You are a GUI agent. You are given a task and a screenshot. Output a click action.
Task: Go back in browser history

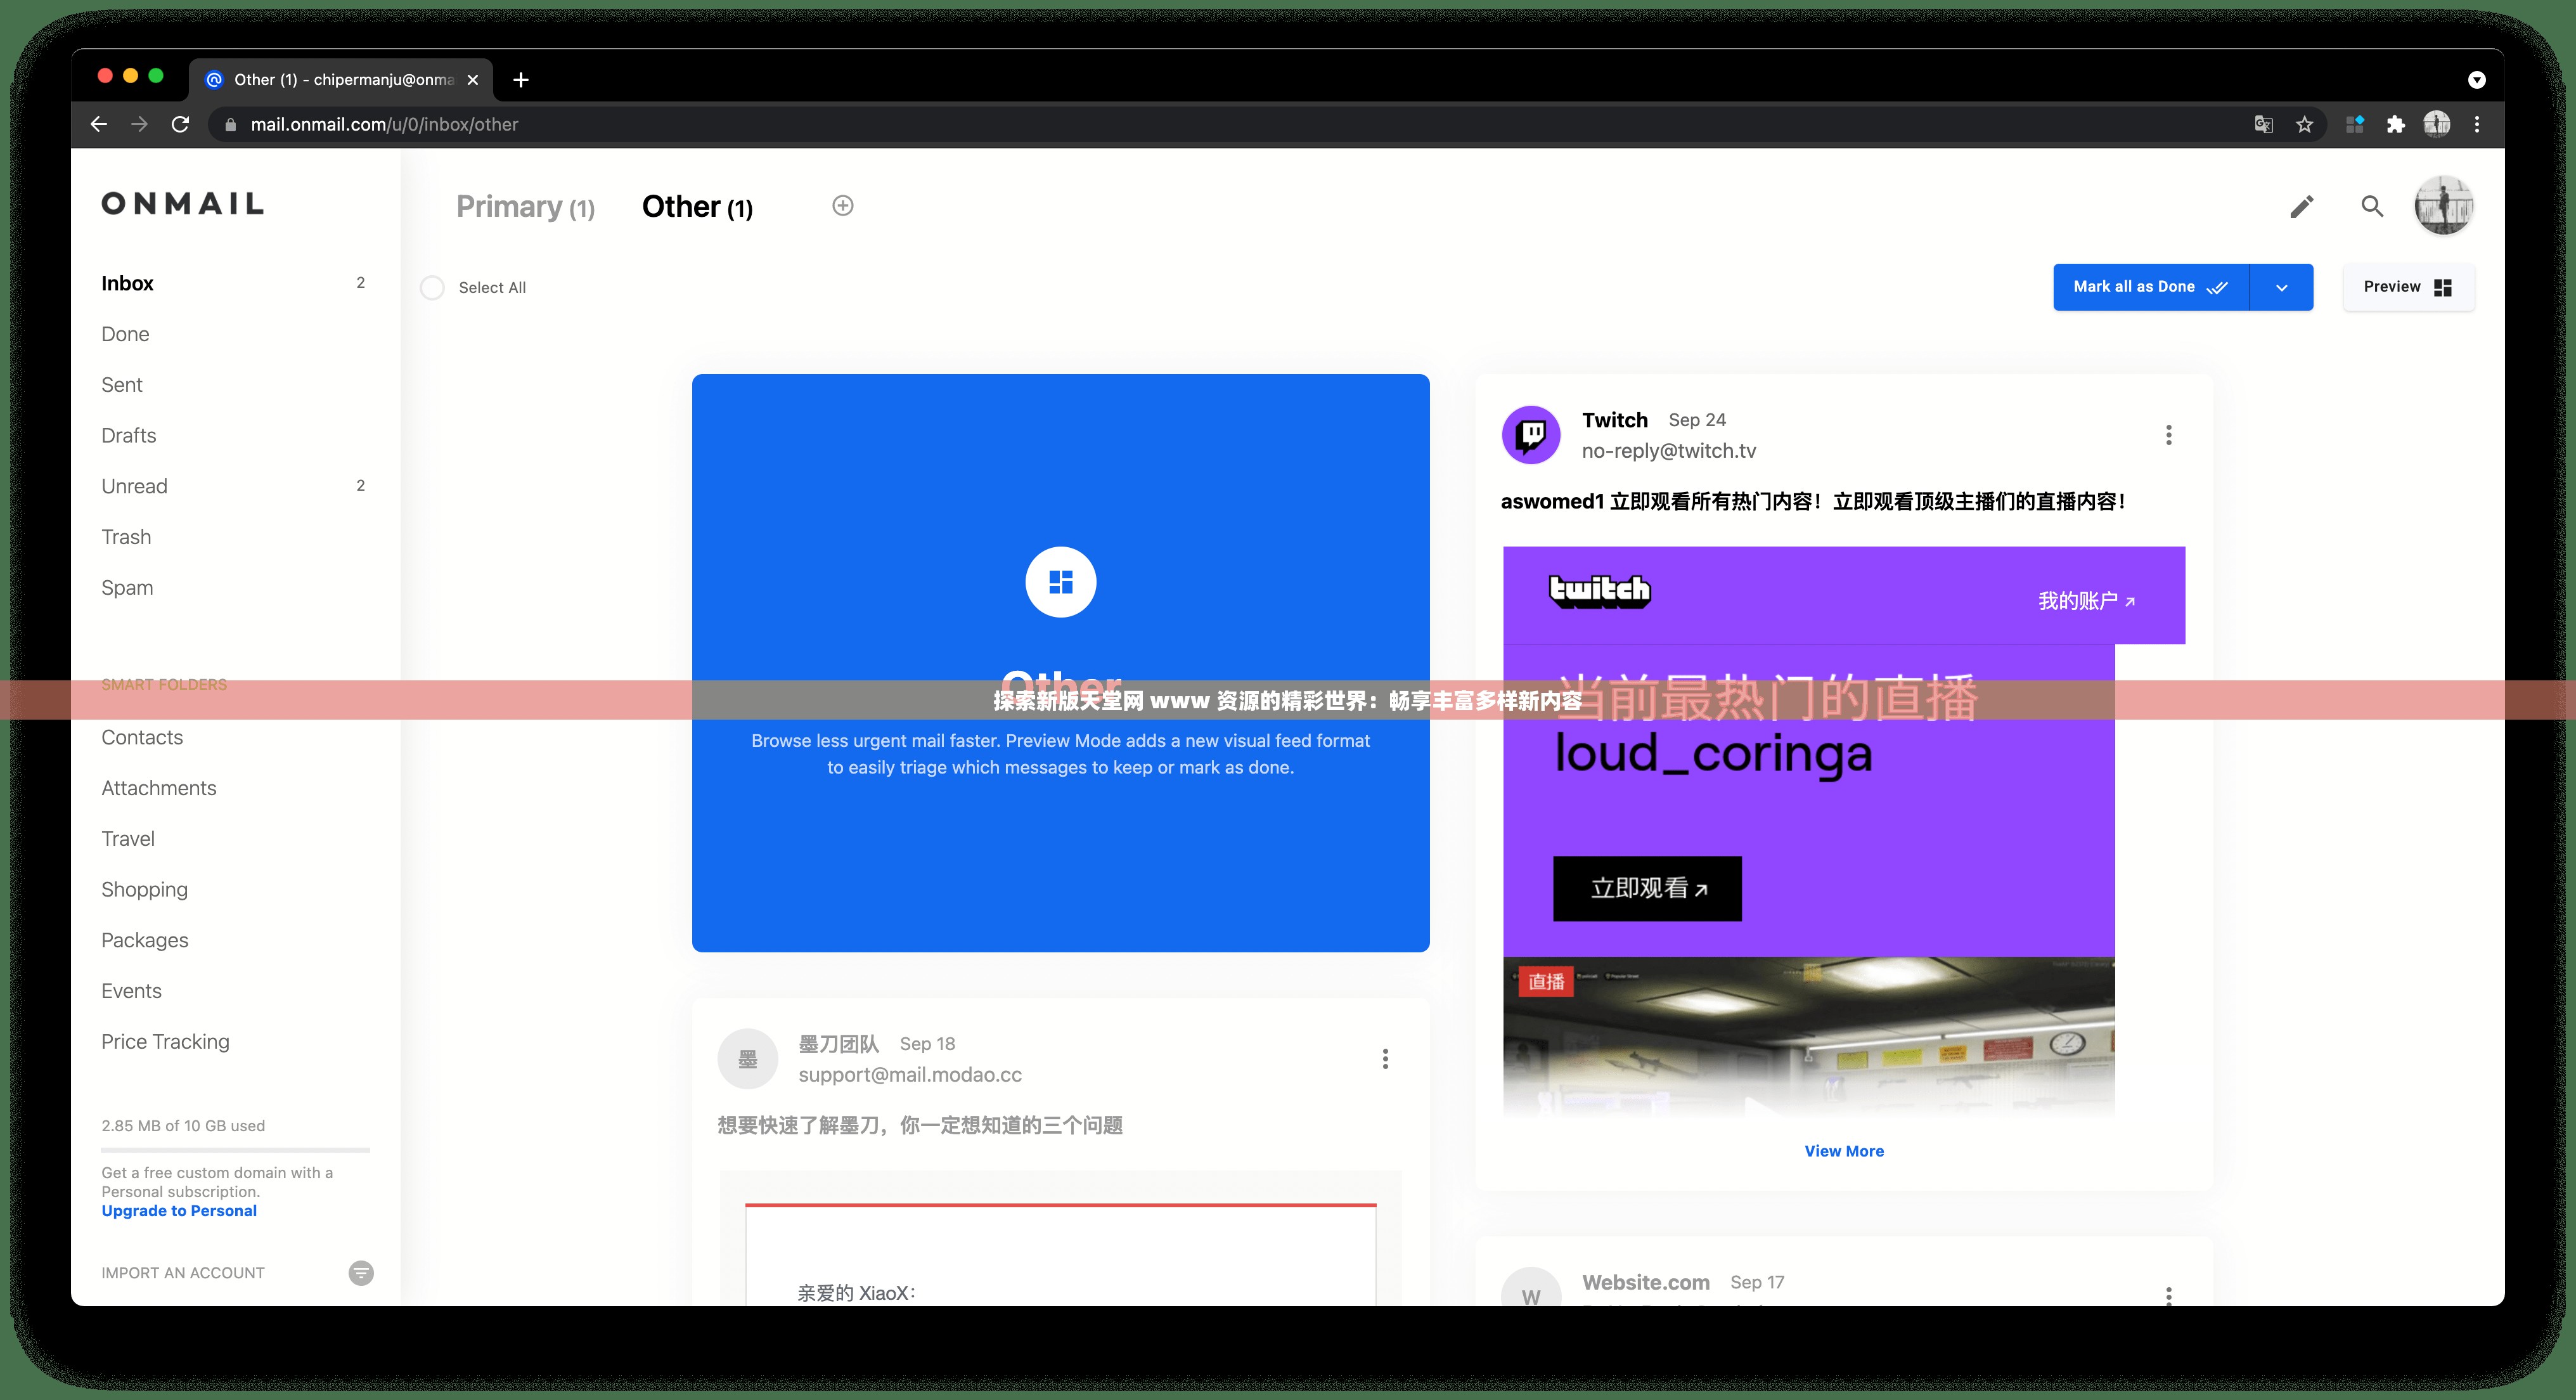98,124
